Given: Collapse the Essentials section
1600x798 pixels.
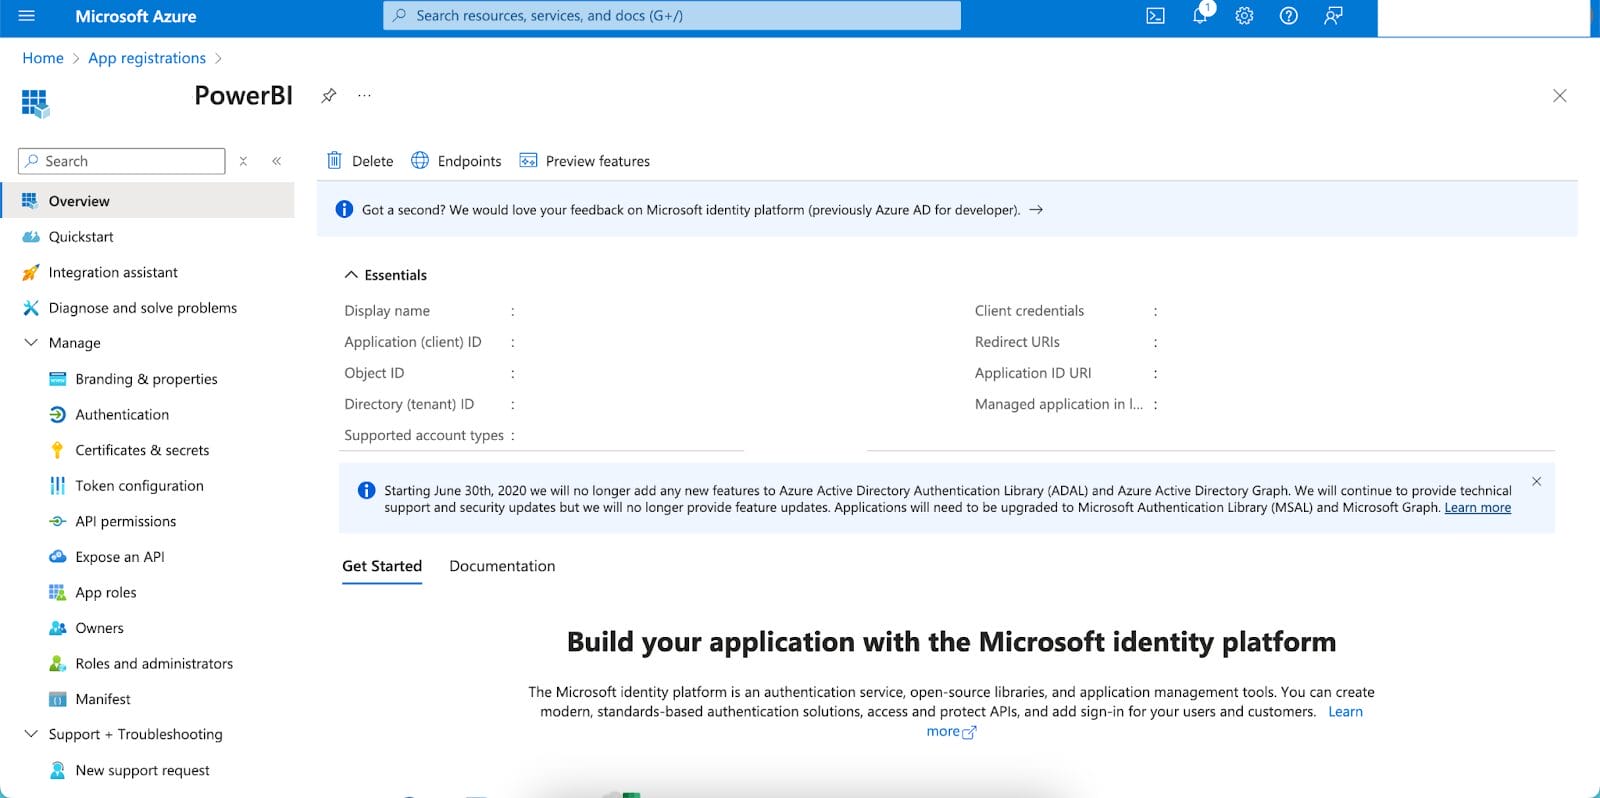Looking at the screenshot, I should (351, 275).
